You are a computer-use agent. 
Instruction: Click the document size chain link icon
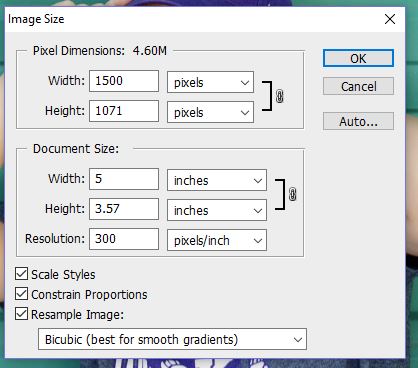pos(293,194)
